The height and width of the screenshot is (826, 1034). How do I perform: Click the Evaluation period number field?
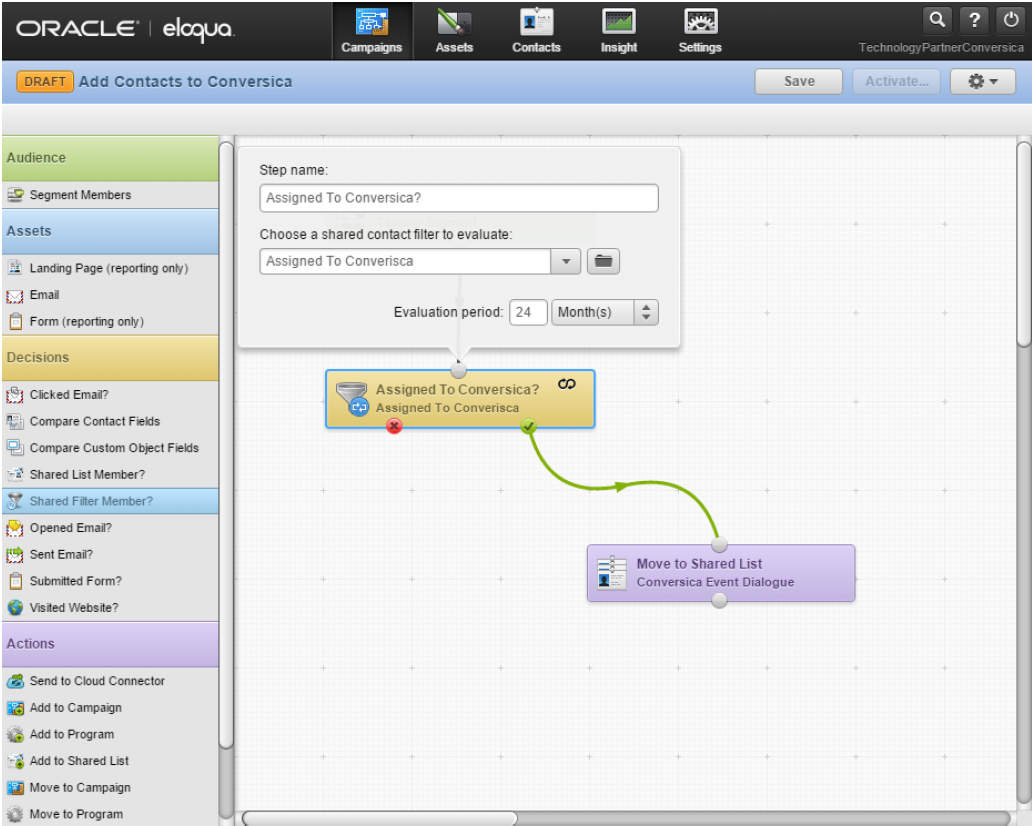[x=528, y=312]
